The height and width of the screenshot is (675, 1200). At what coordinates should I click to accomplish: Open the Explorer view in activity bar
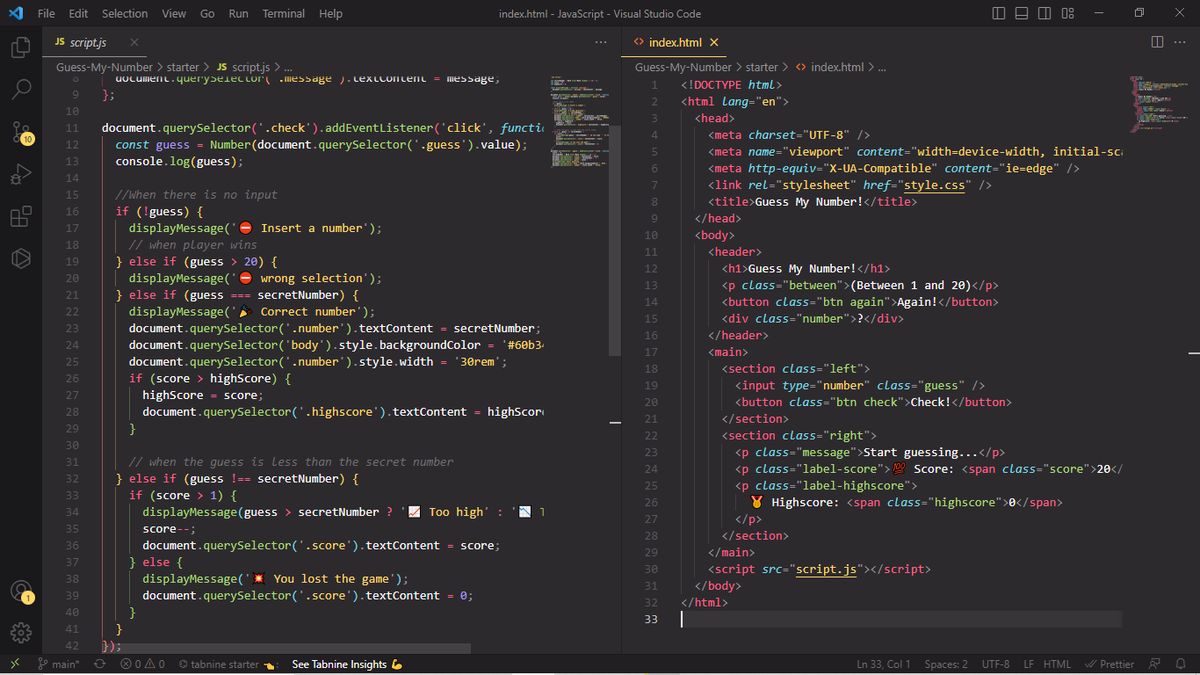tap(20, 47)
